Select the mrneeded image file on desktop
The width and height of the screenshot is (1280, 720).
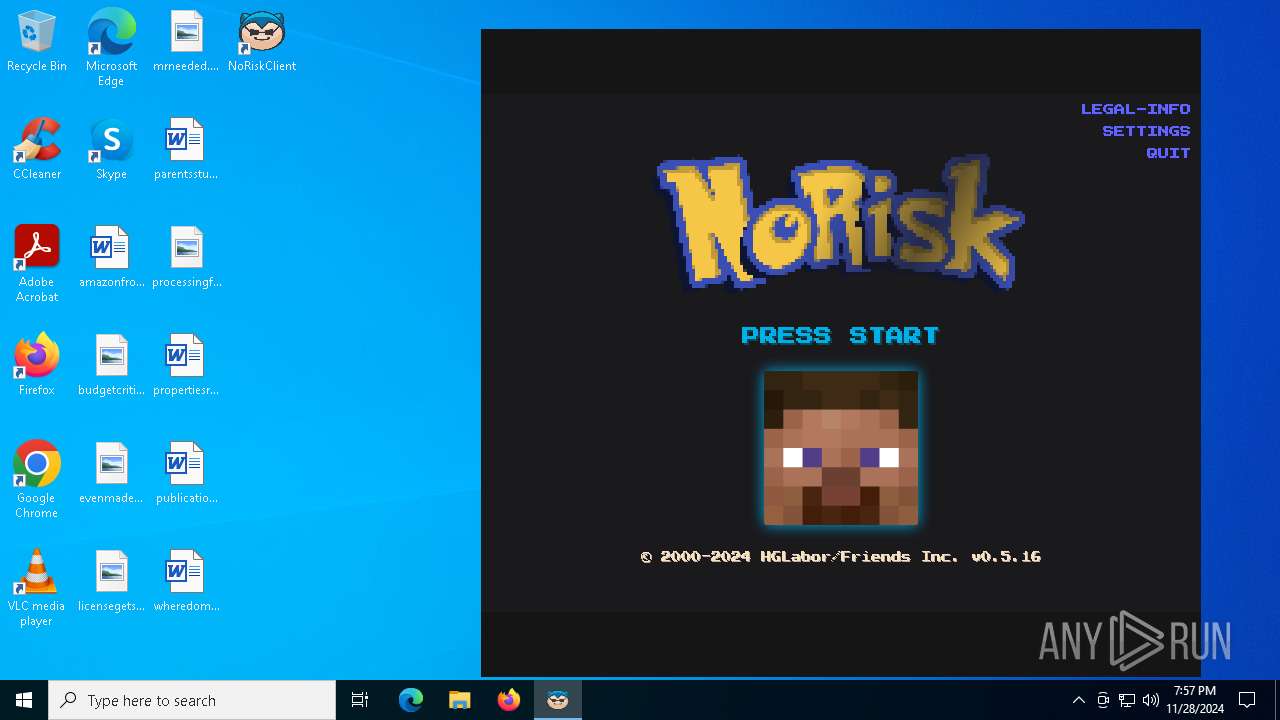[186, 42]
